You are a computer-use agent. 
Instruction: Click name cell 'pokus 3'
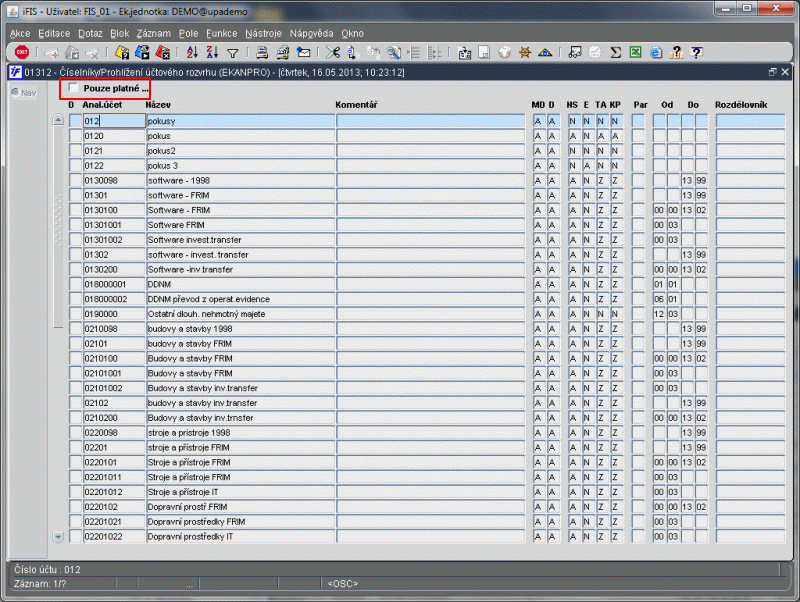(240, 166)
